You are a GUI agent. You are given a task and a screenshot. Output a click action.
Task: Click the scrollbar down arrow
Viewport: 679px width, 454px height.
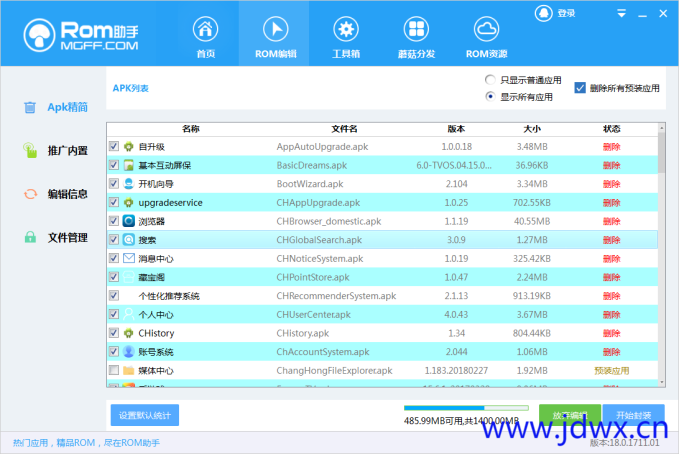(x=661, y=383)
